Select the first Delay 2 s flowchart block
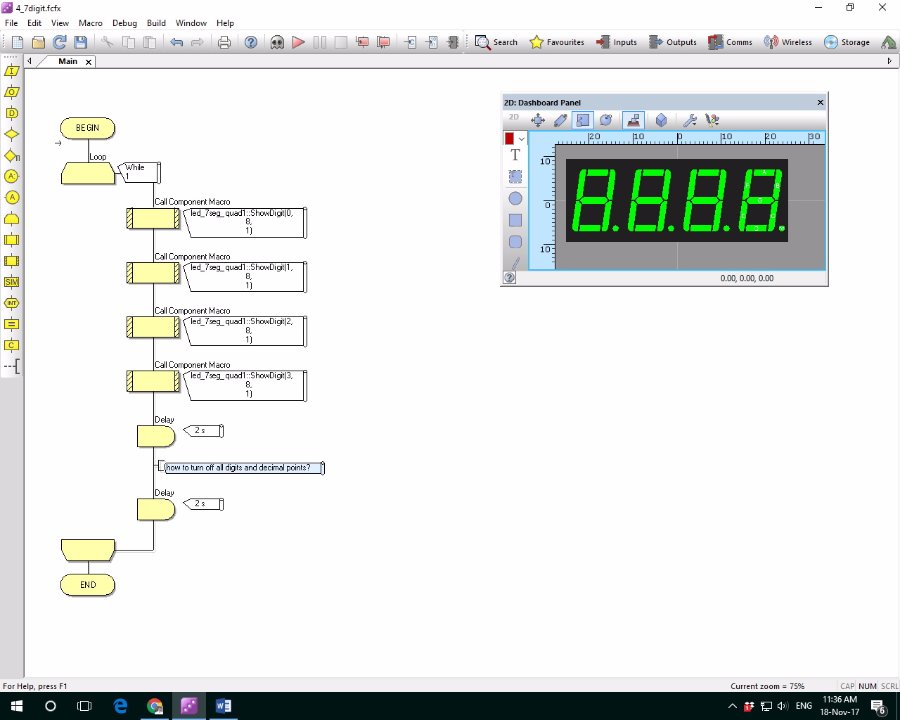 [x=156, y=436]
